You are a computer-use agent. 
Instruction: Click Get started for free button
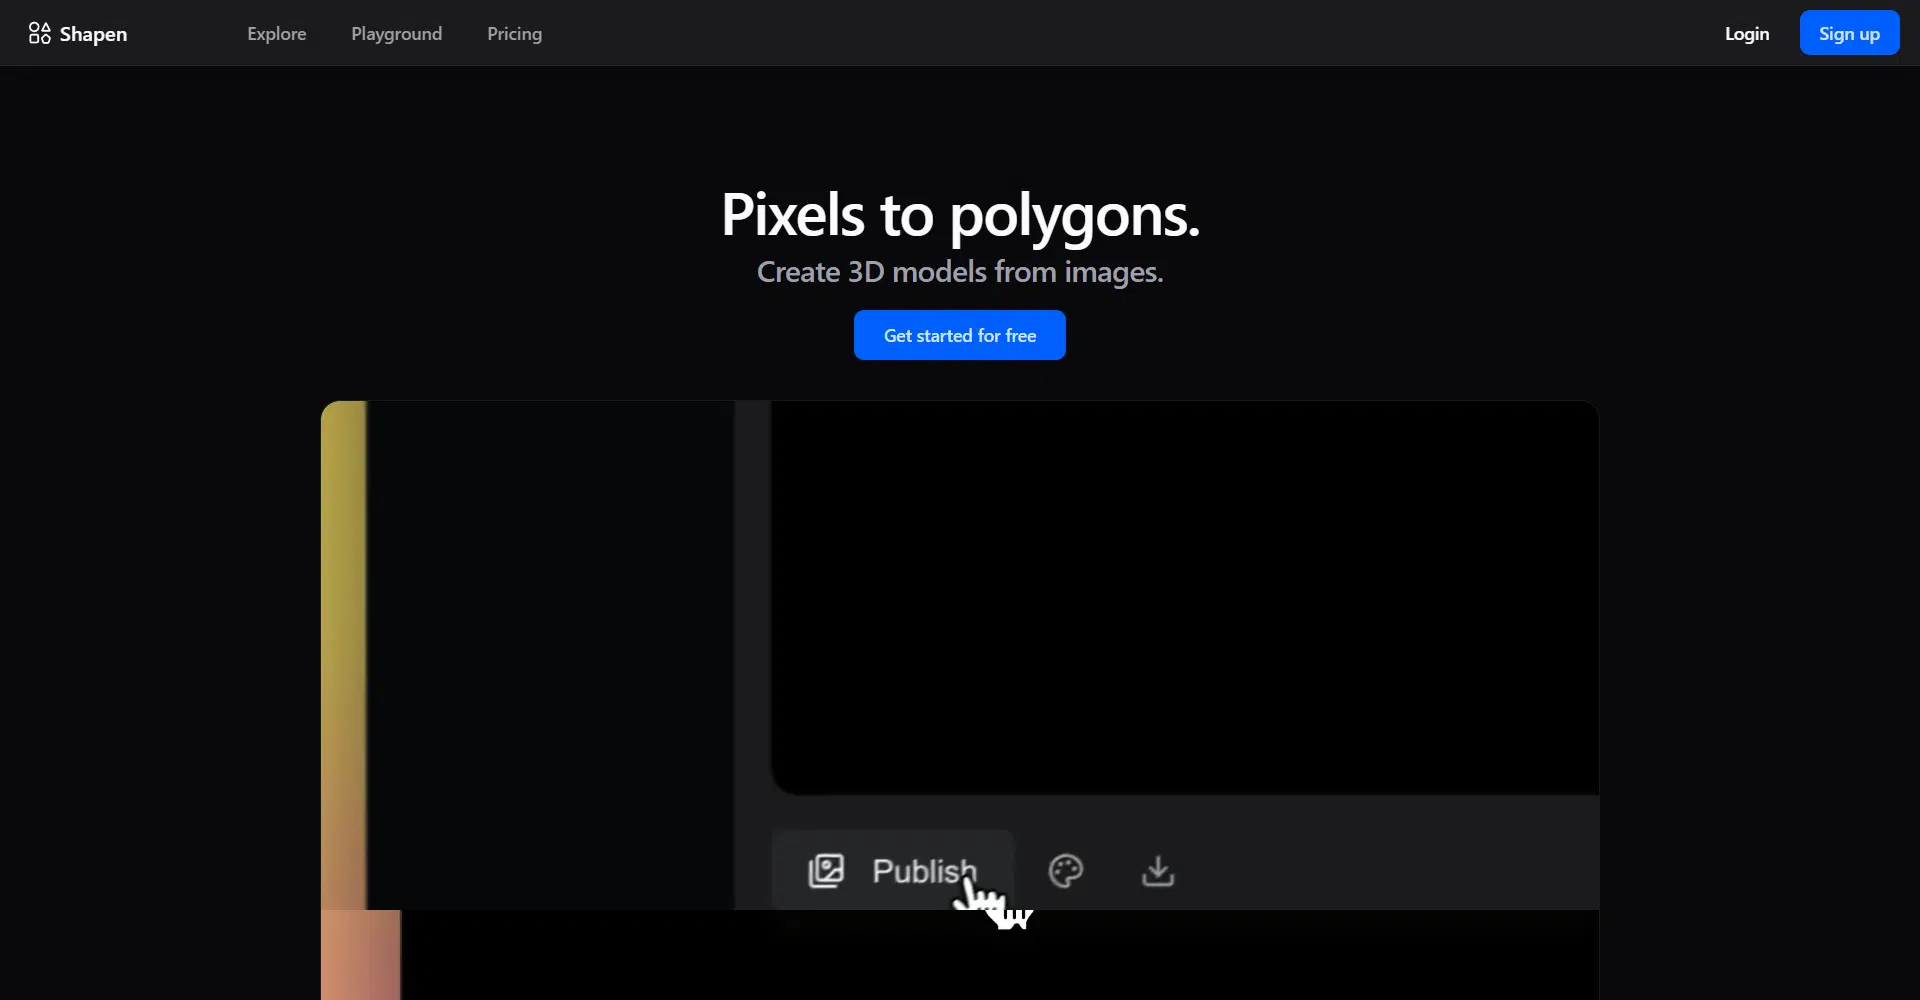click(x=959, y=335)
